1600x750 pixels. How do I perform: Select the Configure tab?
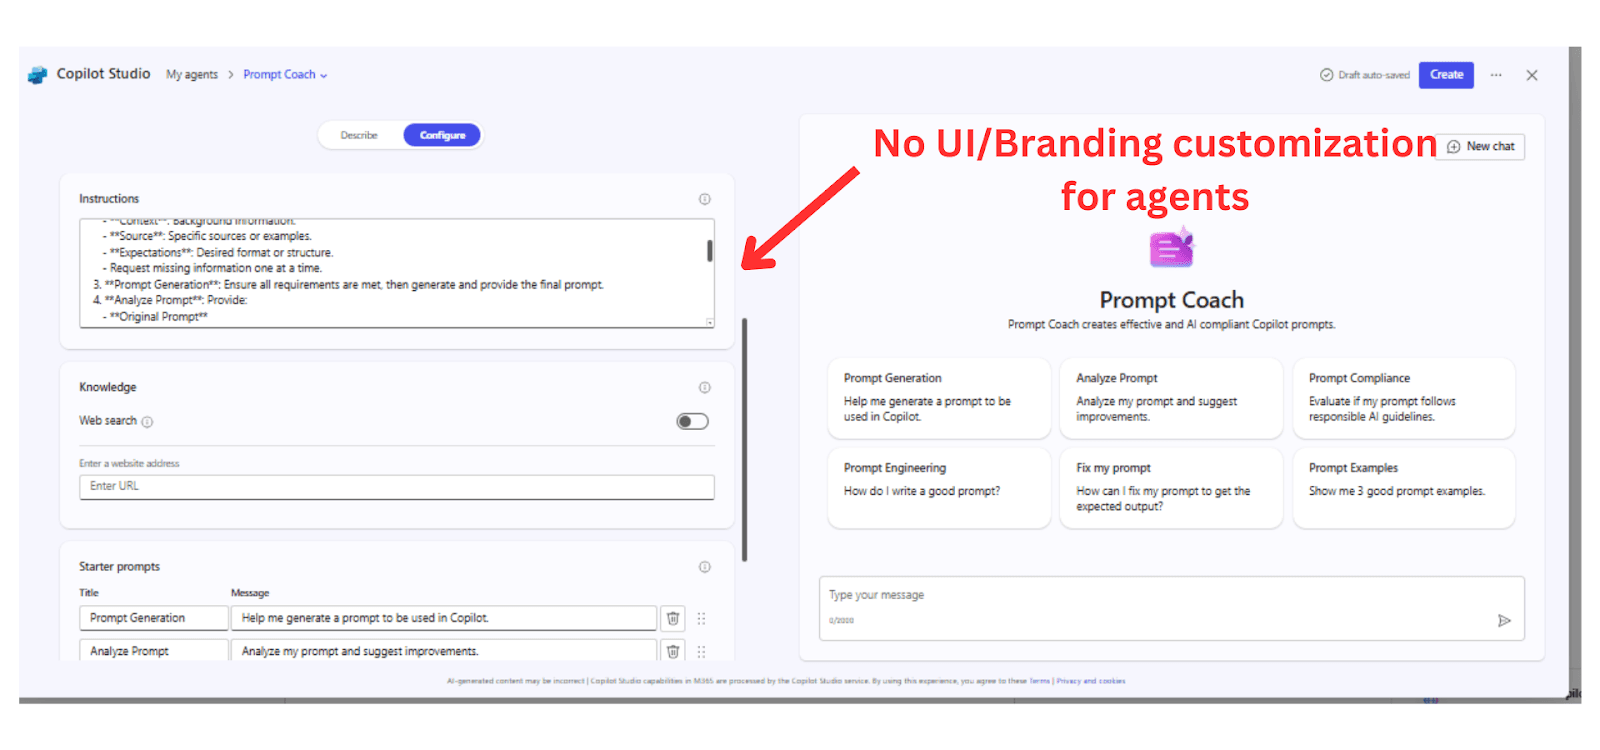[x=442, y=135]
